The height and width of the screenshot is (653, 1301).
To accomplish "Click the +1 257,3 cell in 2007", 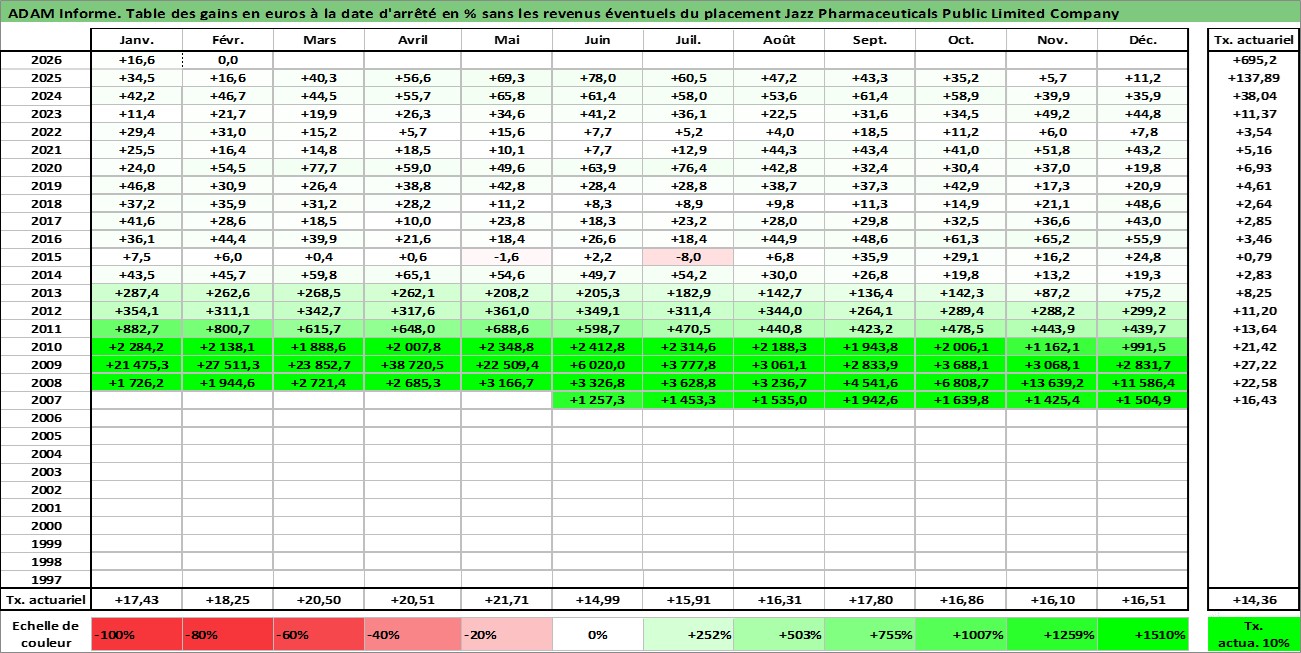I will (597, 401).
